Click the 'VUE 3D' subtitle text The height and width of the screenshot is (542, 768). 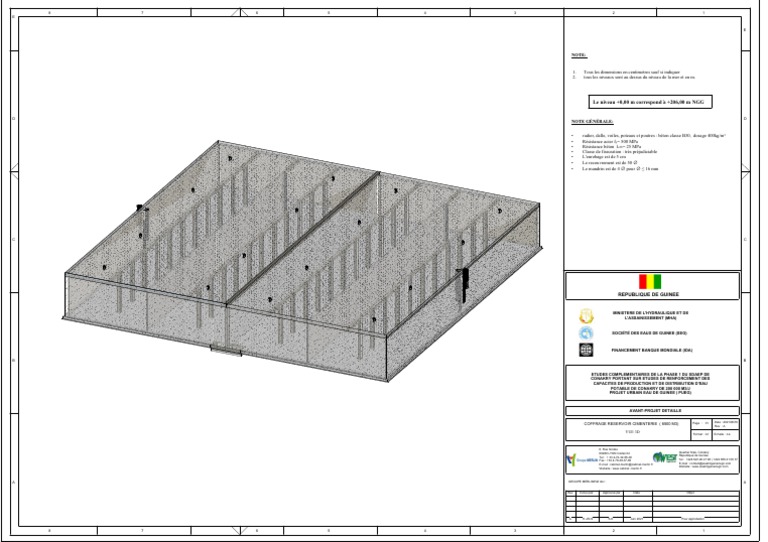[x=633, y=432]
